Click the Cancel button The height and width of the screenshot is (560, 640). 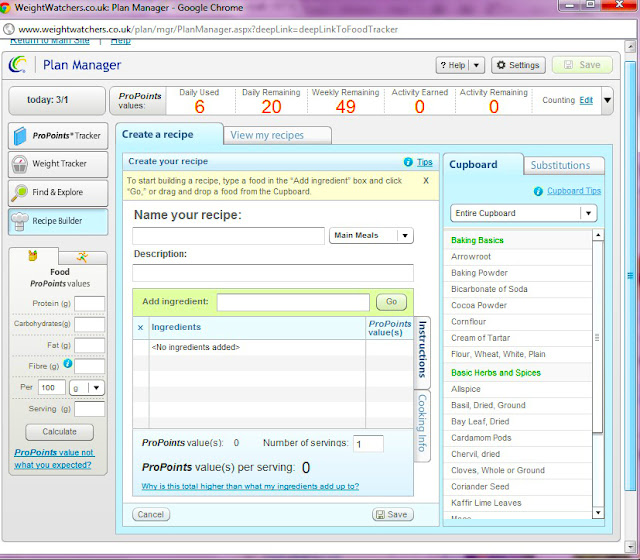(151, 515)
